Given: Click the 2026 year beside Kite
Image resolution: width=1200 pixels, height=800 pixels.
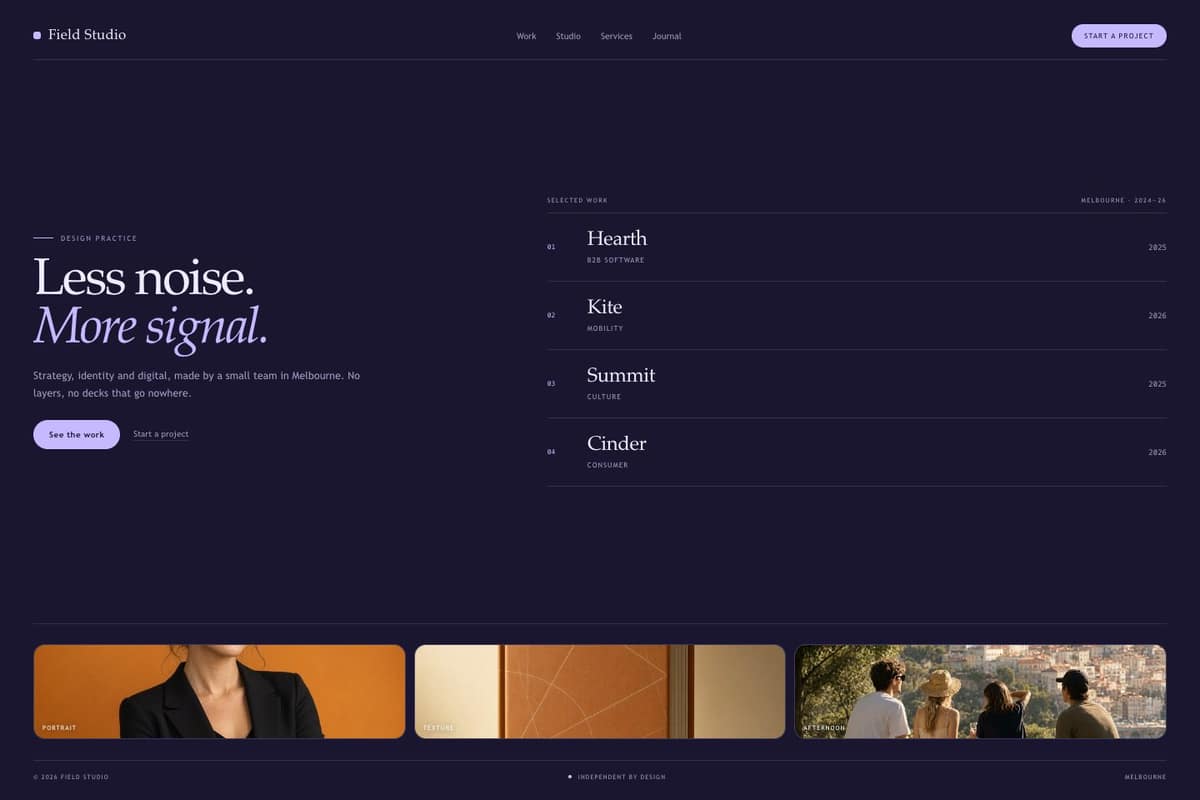Looking at the screenshot, I should 1157,315.
